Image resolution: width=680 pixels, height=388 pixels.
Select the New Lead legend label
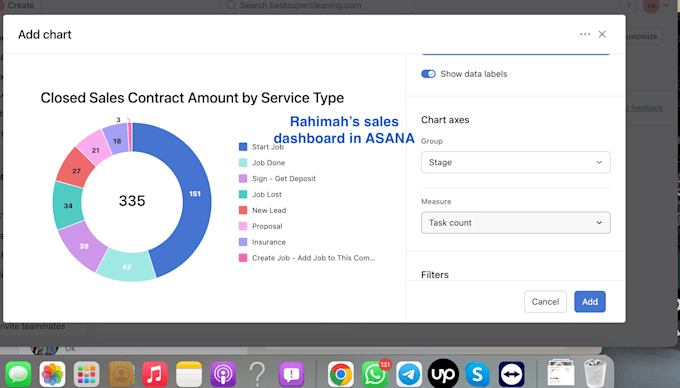[x=269, y=210]
